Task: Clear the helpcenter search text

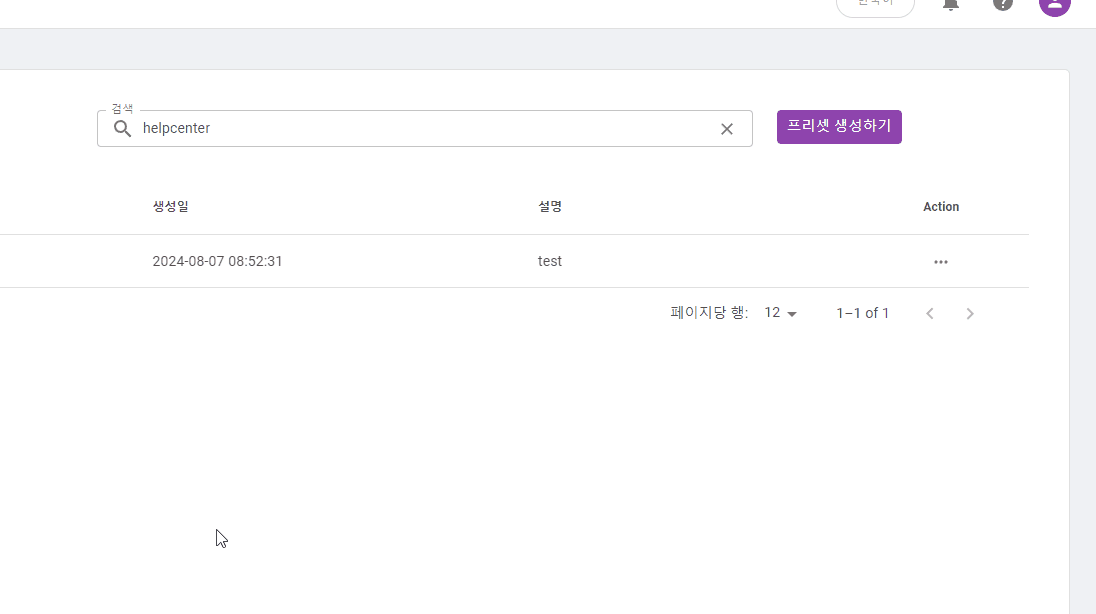Action: [x=727, y=129]
